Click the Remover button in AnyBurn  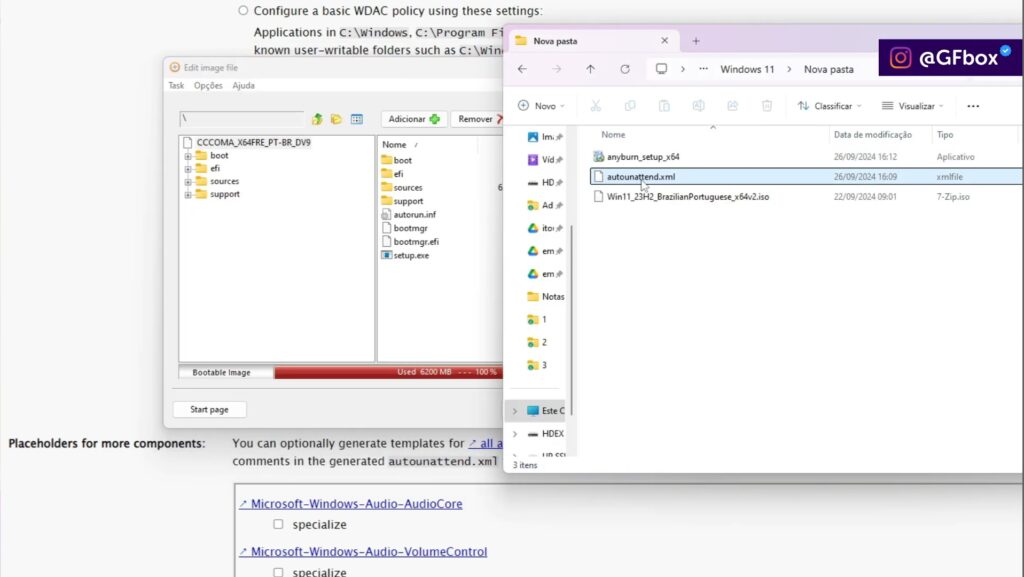coord(479,119)
